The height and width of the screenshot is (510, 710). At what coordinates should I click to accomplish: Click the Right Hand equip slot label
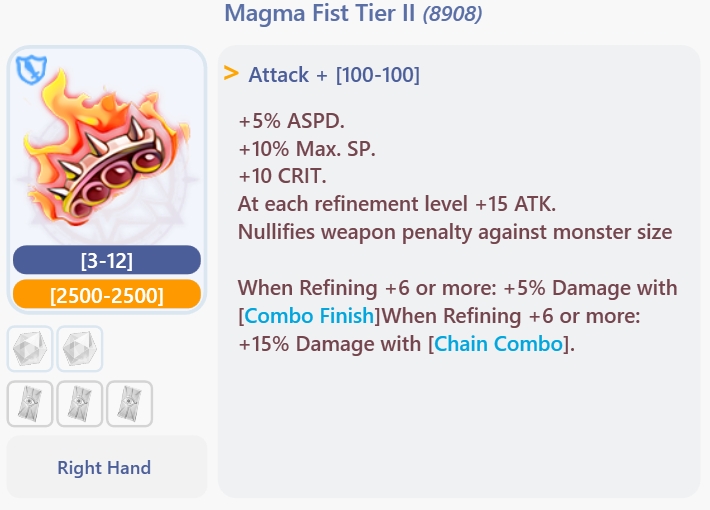(x=104, y=467)
